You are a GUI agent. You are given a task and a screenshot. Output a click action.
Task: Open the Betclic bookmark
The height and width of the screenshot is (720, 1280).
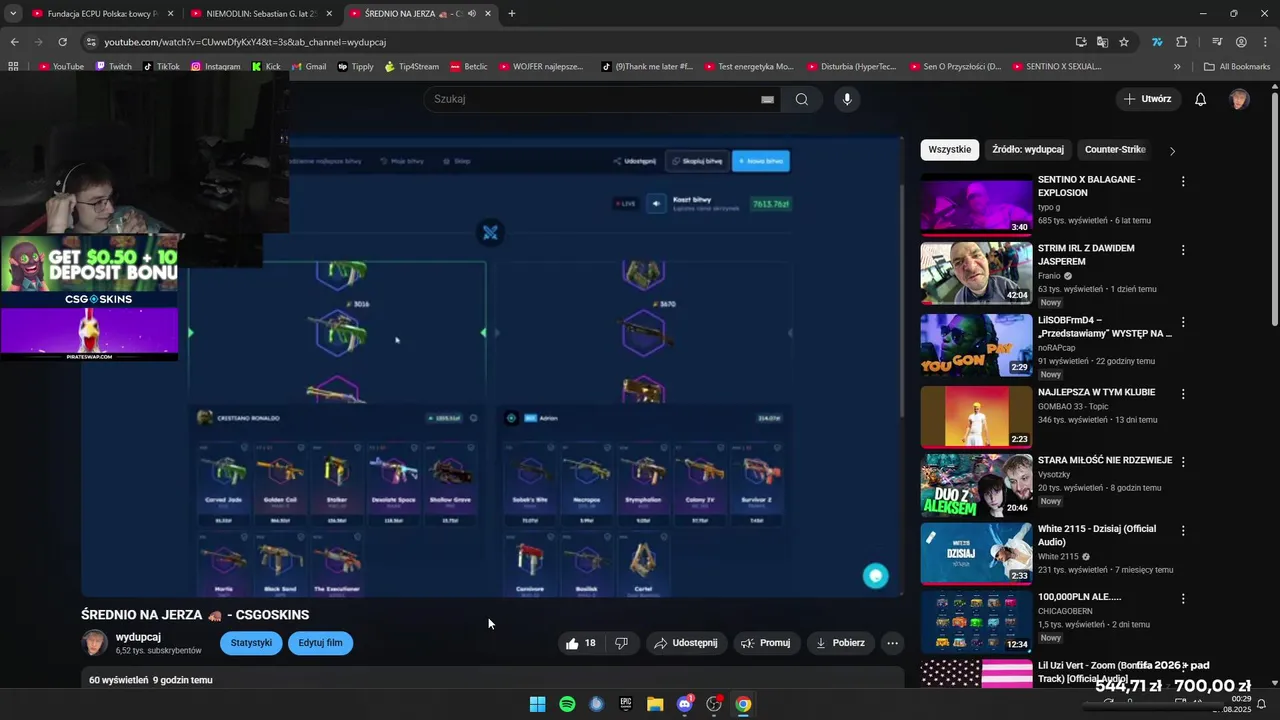[x=468, y=66]
